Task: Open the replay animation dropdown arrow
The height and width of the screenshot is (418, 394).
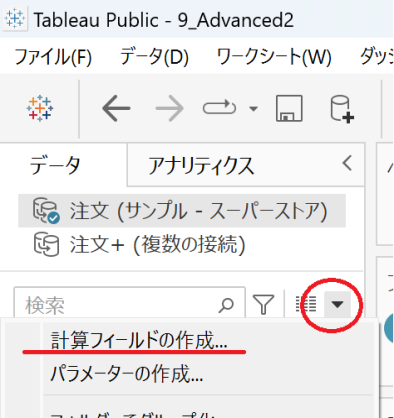Action: point(254,109)
